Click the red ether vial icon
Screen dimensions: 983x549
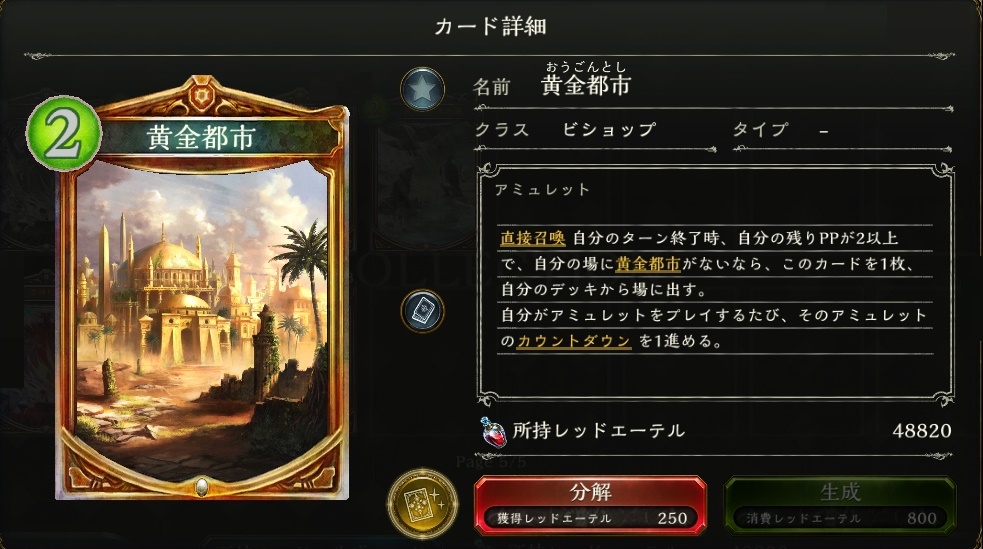click(x=493, y=431)
